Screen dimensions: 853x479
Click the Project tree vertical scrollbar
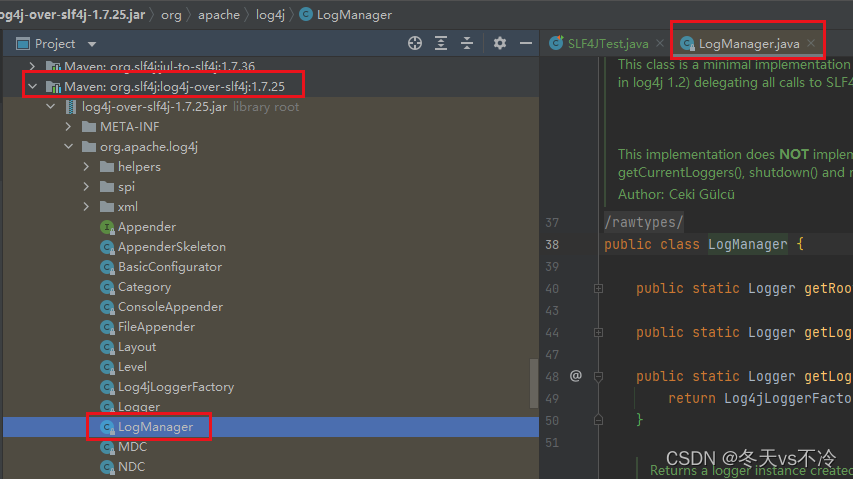coord(534,383)
